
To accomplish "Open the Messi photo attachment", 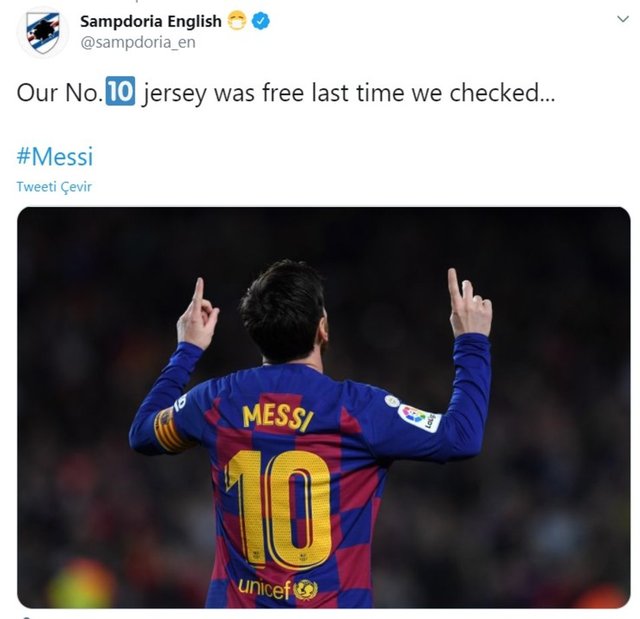I will pyautogui.click(x=324, y=407).
